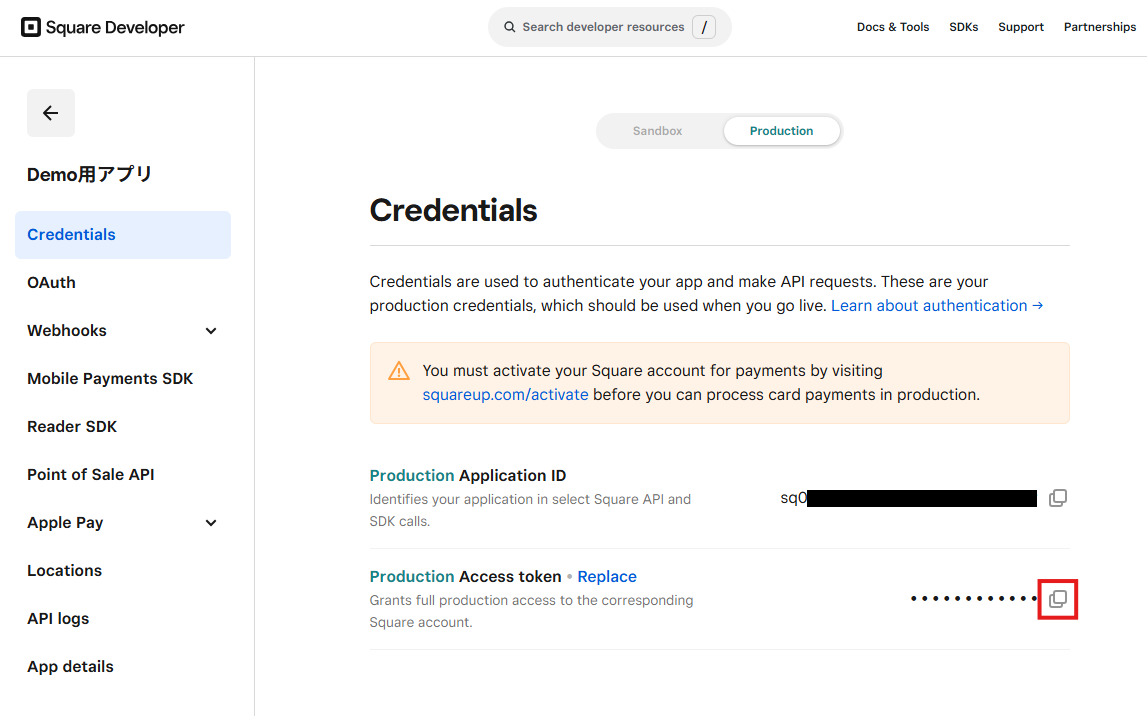This screenshot has width=1147, height=716.
Task: Copy the Production Access token
Action: [1057, 599]
